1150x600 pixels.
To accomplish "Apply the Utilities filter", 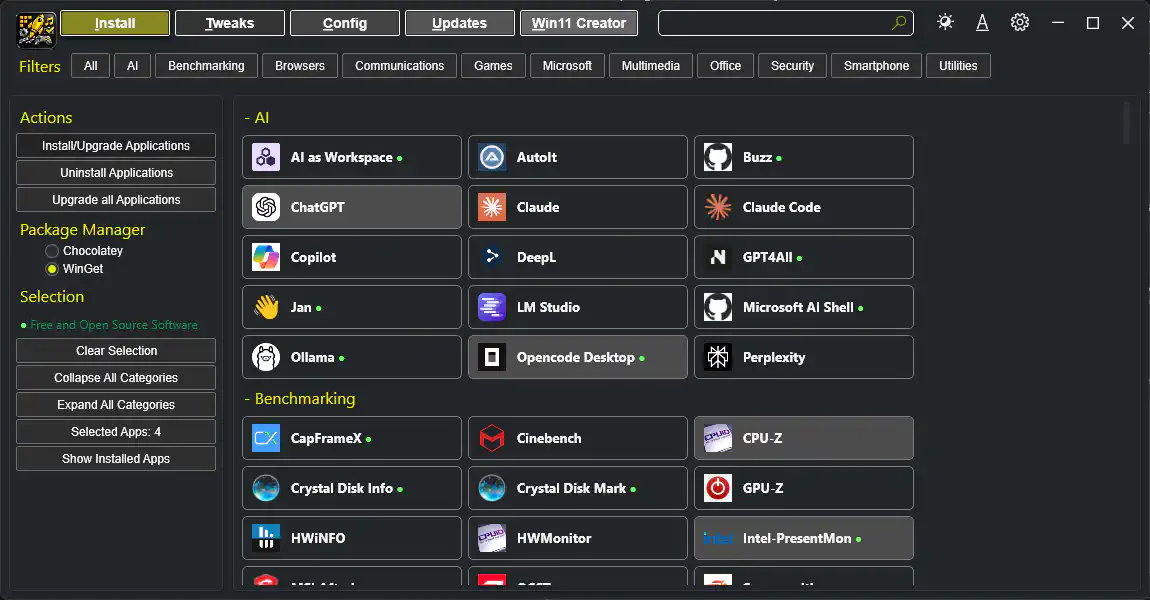I will point(958,65).
